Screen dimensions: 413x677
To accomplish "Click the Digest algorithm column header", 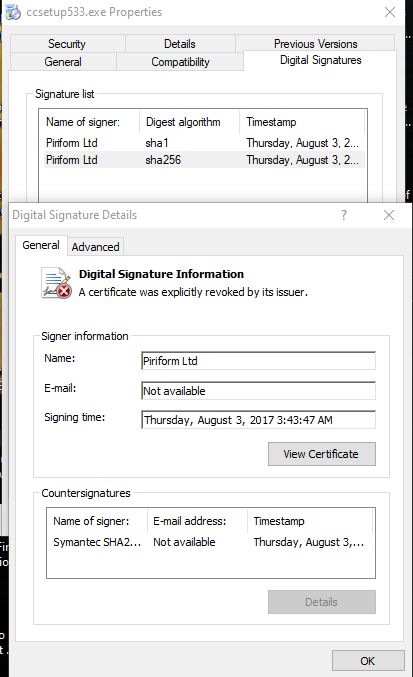I will coord(189,122).
